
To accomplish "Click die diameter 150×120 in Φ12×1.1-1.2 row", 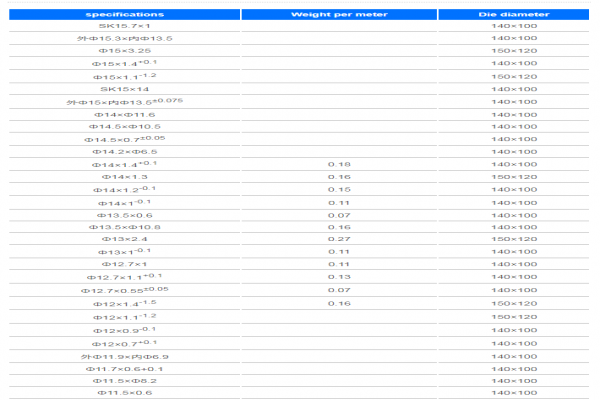I will coord(514,317).
